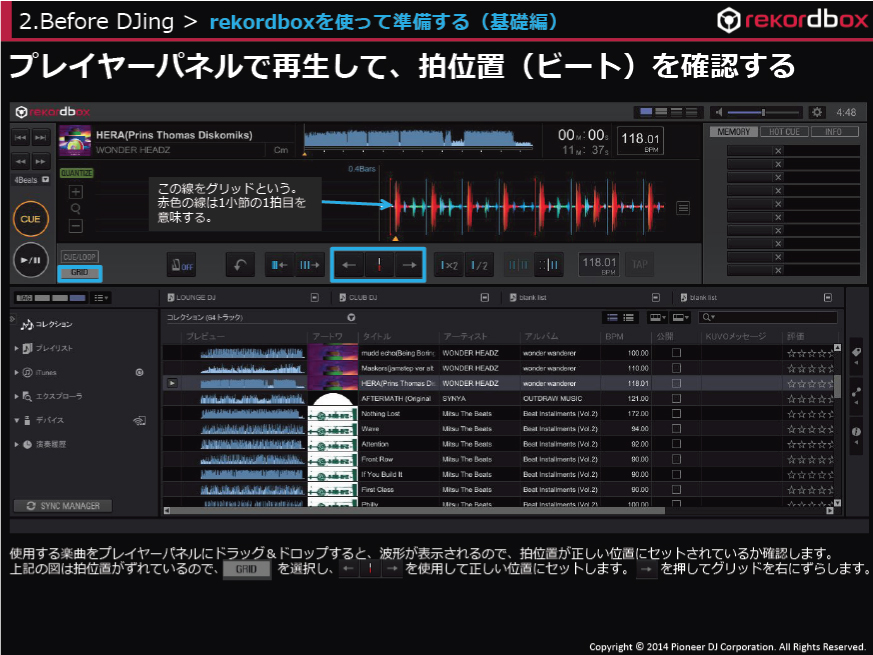
Task: Shift the beat grid right using the arrow left of x2
Action: pos(409,265)
